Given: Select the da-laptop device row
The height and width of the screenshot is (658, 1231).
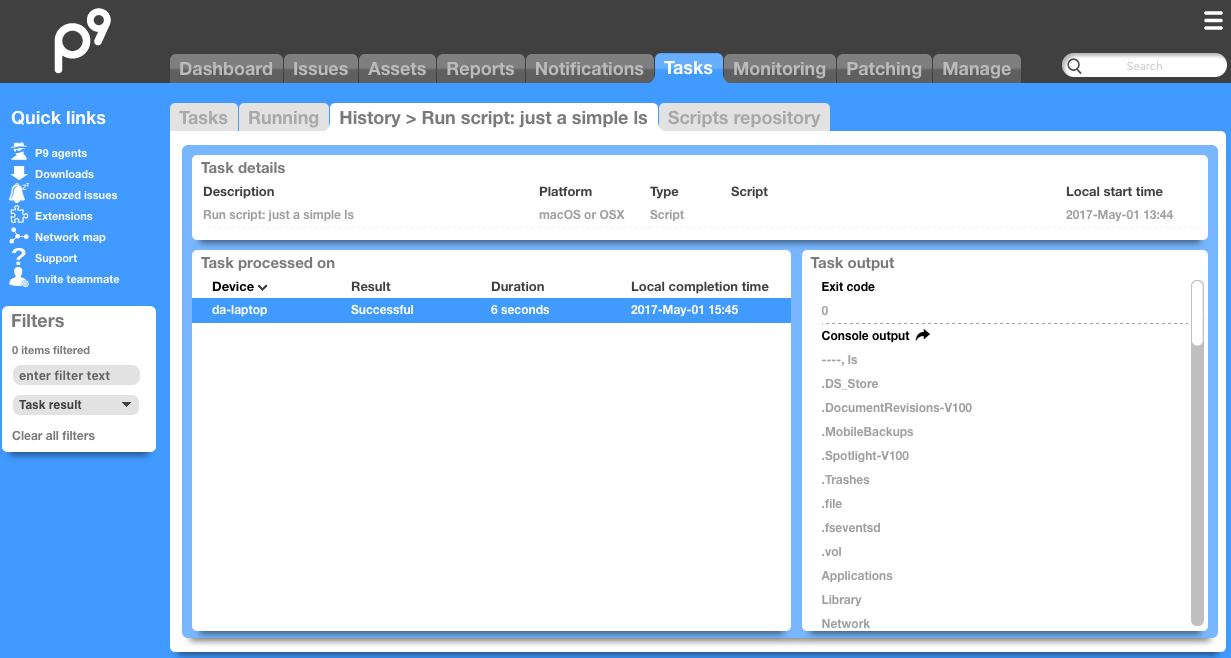Looking at the screenshot, I should 491,310.
